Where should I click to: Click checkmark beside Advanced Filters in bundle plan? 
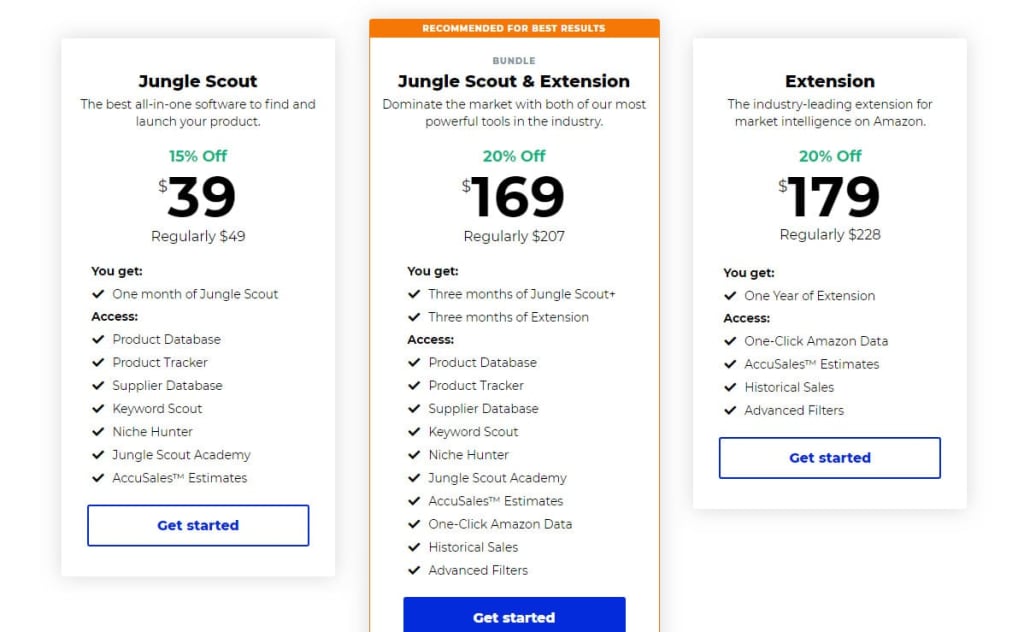coord(414,570)
